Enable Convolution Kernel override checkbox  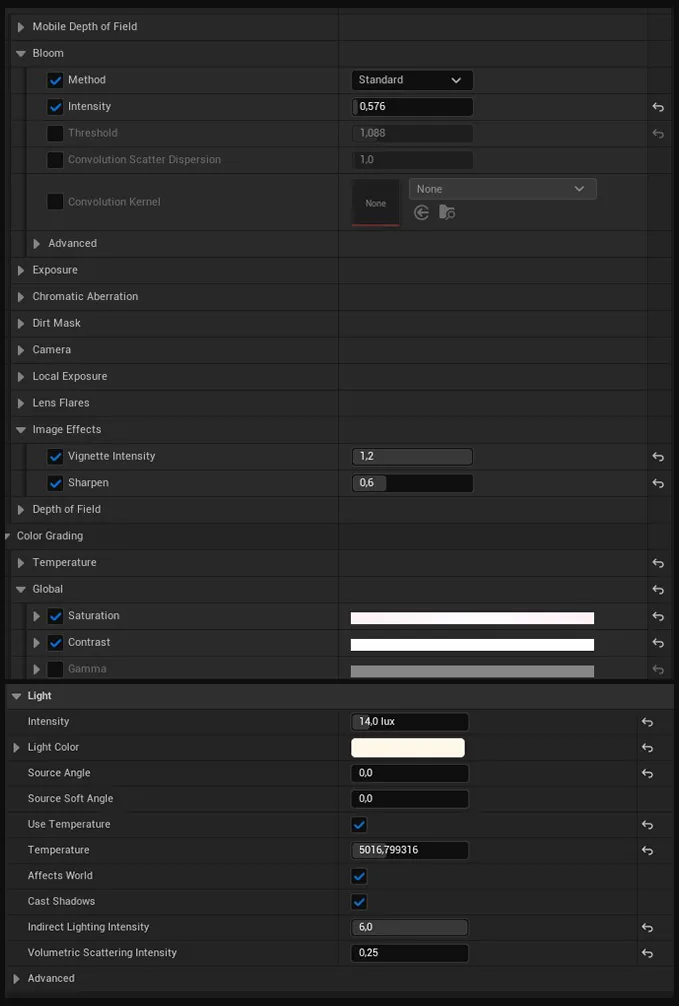[56, 202]
